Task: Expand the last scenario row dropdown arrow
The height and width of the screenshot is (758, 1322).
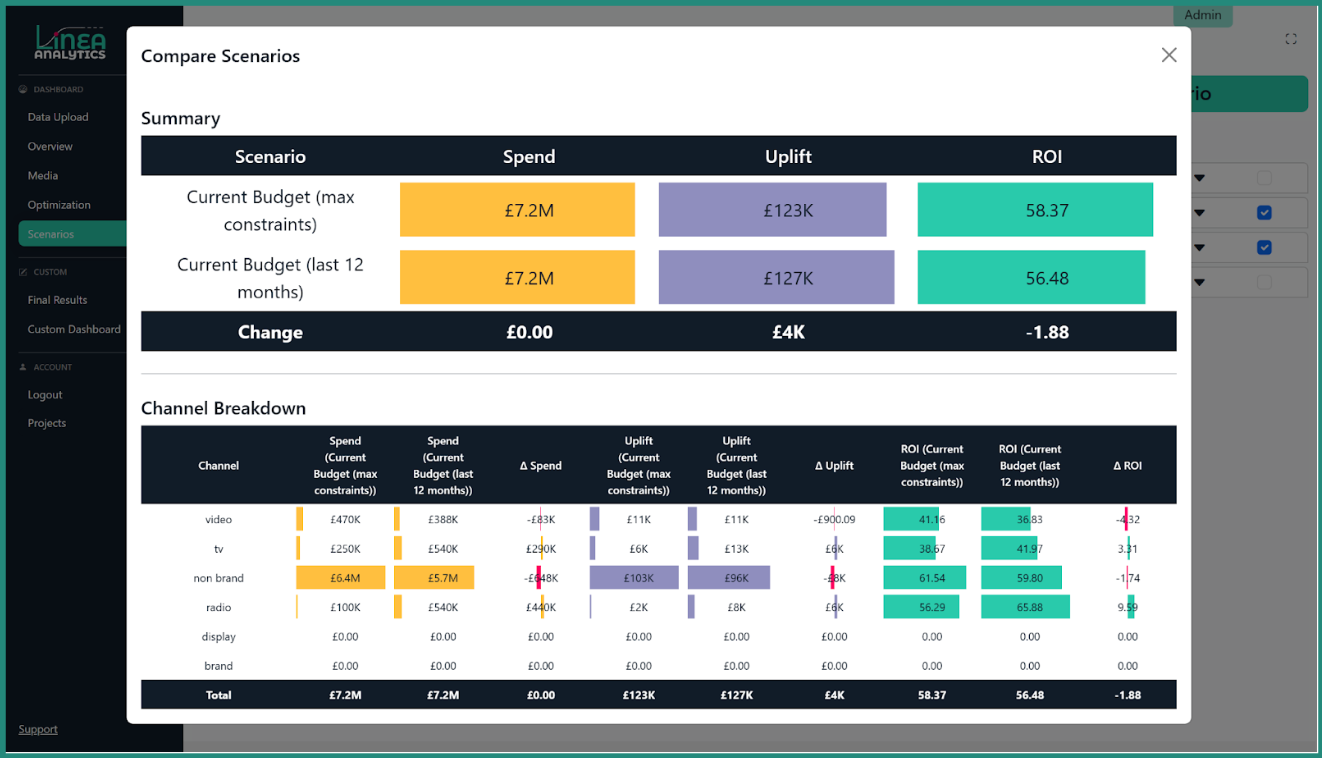Action: click(x=1200, y=282)
